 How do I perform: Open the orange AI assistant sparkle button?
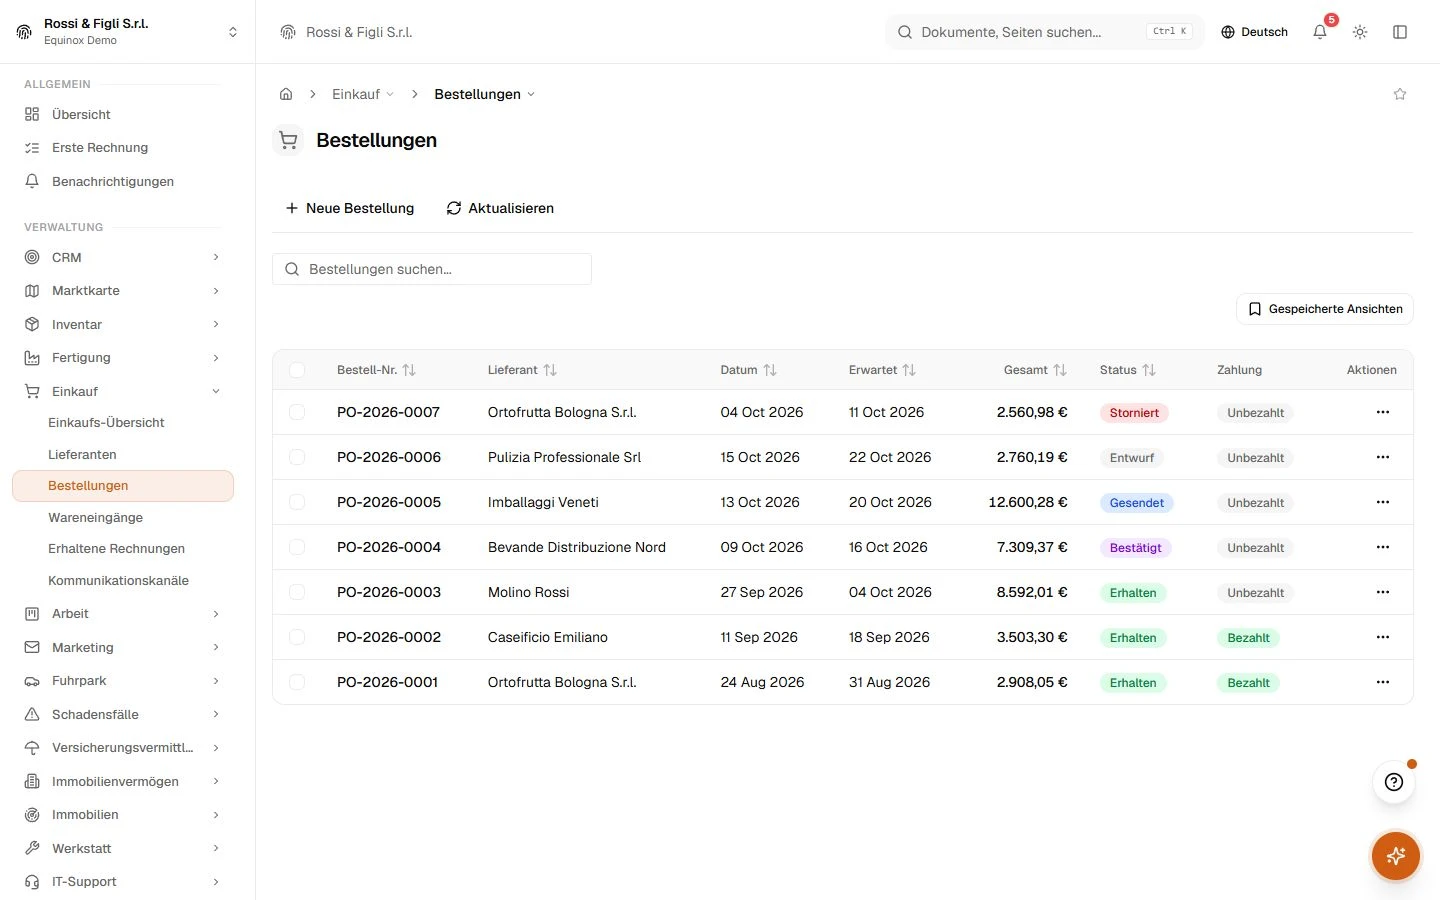point(1396,856)
